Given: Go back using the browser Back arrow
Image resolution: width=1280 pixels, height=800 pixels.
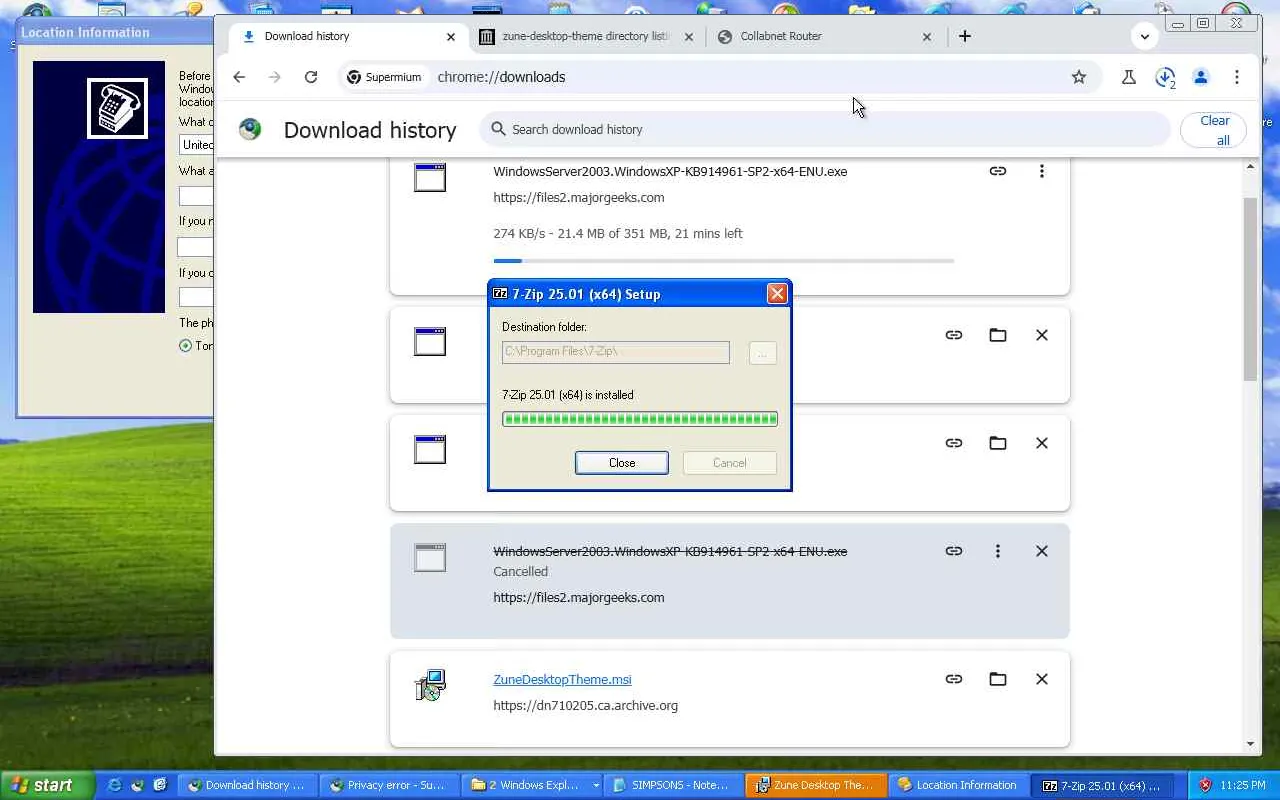Looking at the screenshot, I should click(239, 77).
